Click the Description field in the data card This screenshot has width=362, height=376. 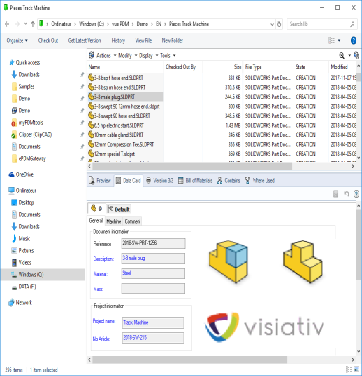point(153,258)
